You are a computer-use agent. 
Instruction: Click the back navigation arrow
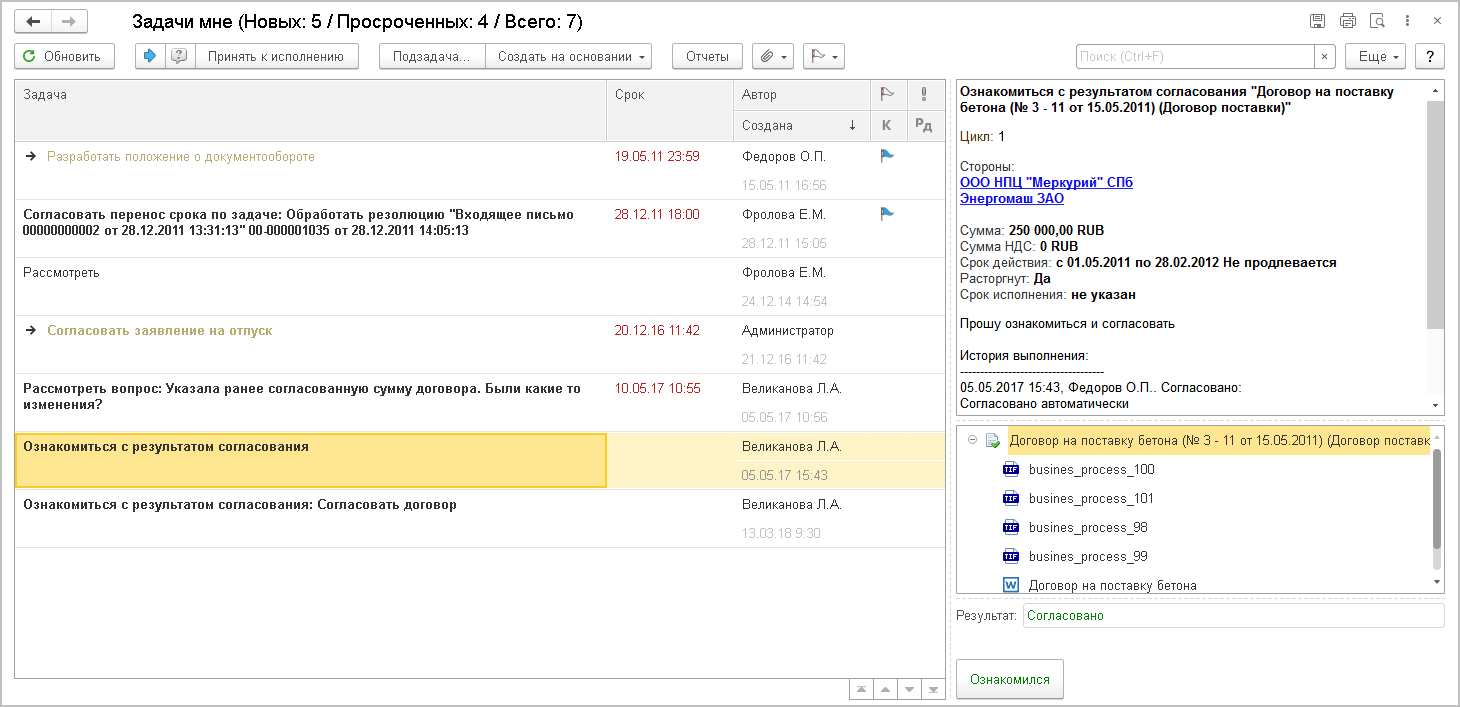pos(32,21)
